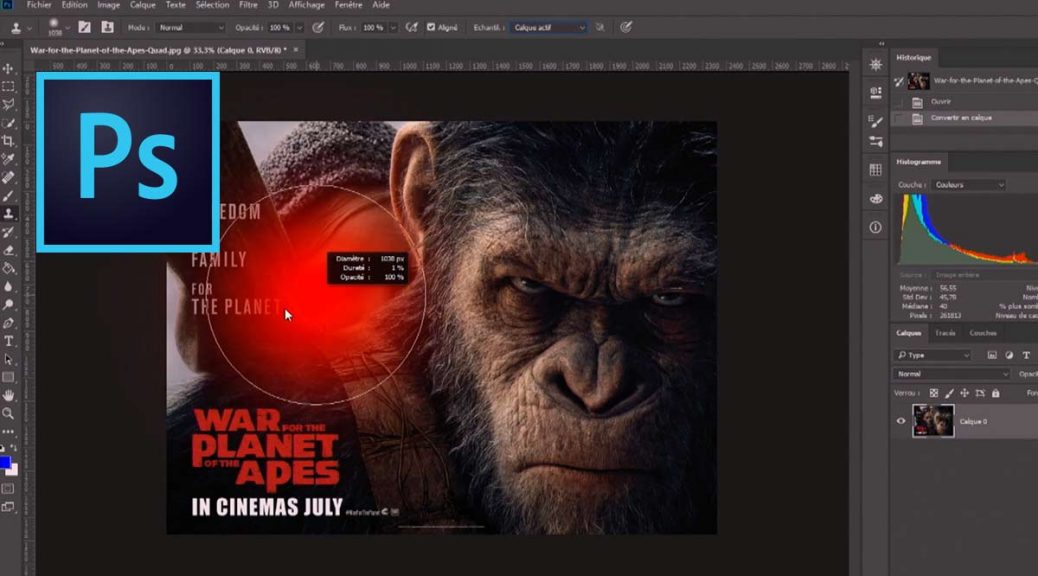Switch to the Couches tab

tap(982, 333)
